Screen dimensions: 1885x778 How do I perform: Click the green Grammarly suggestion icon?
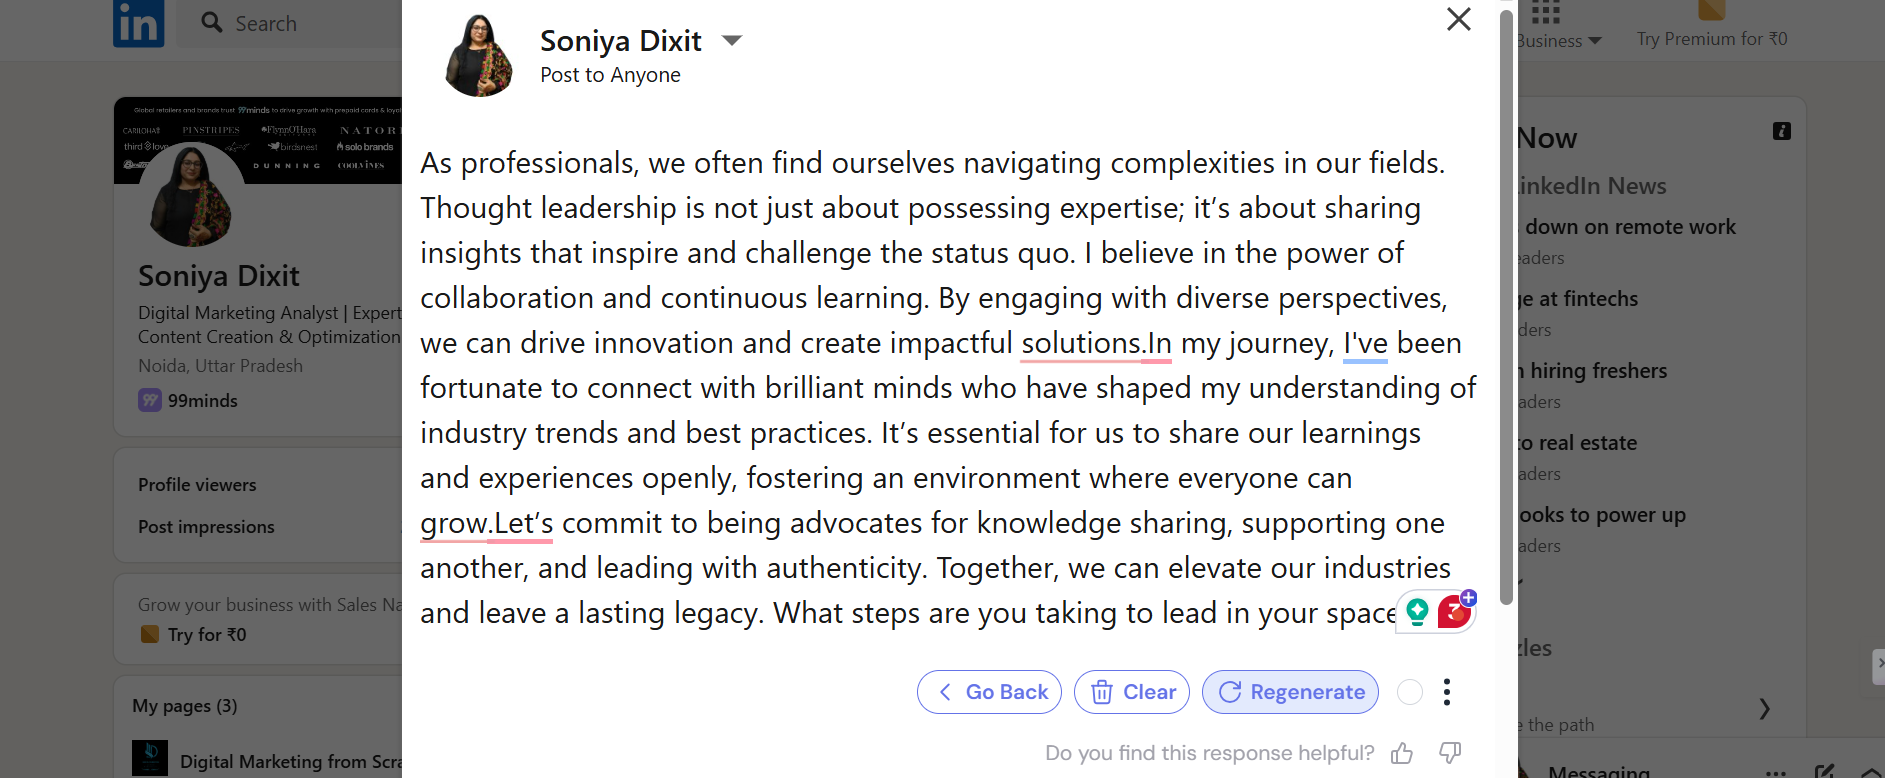[x=1417, y=611]
